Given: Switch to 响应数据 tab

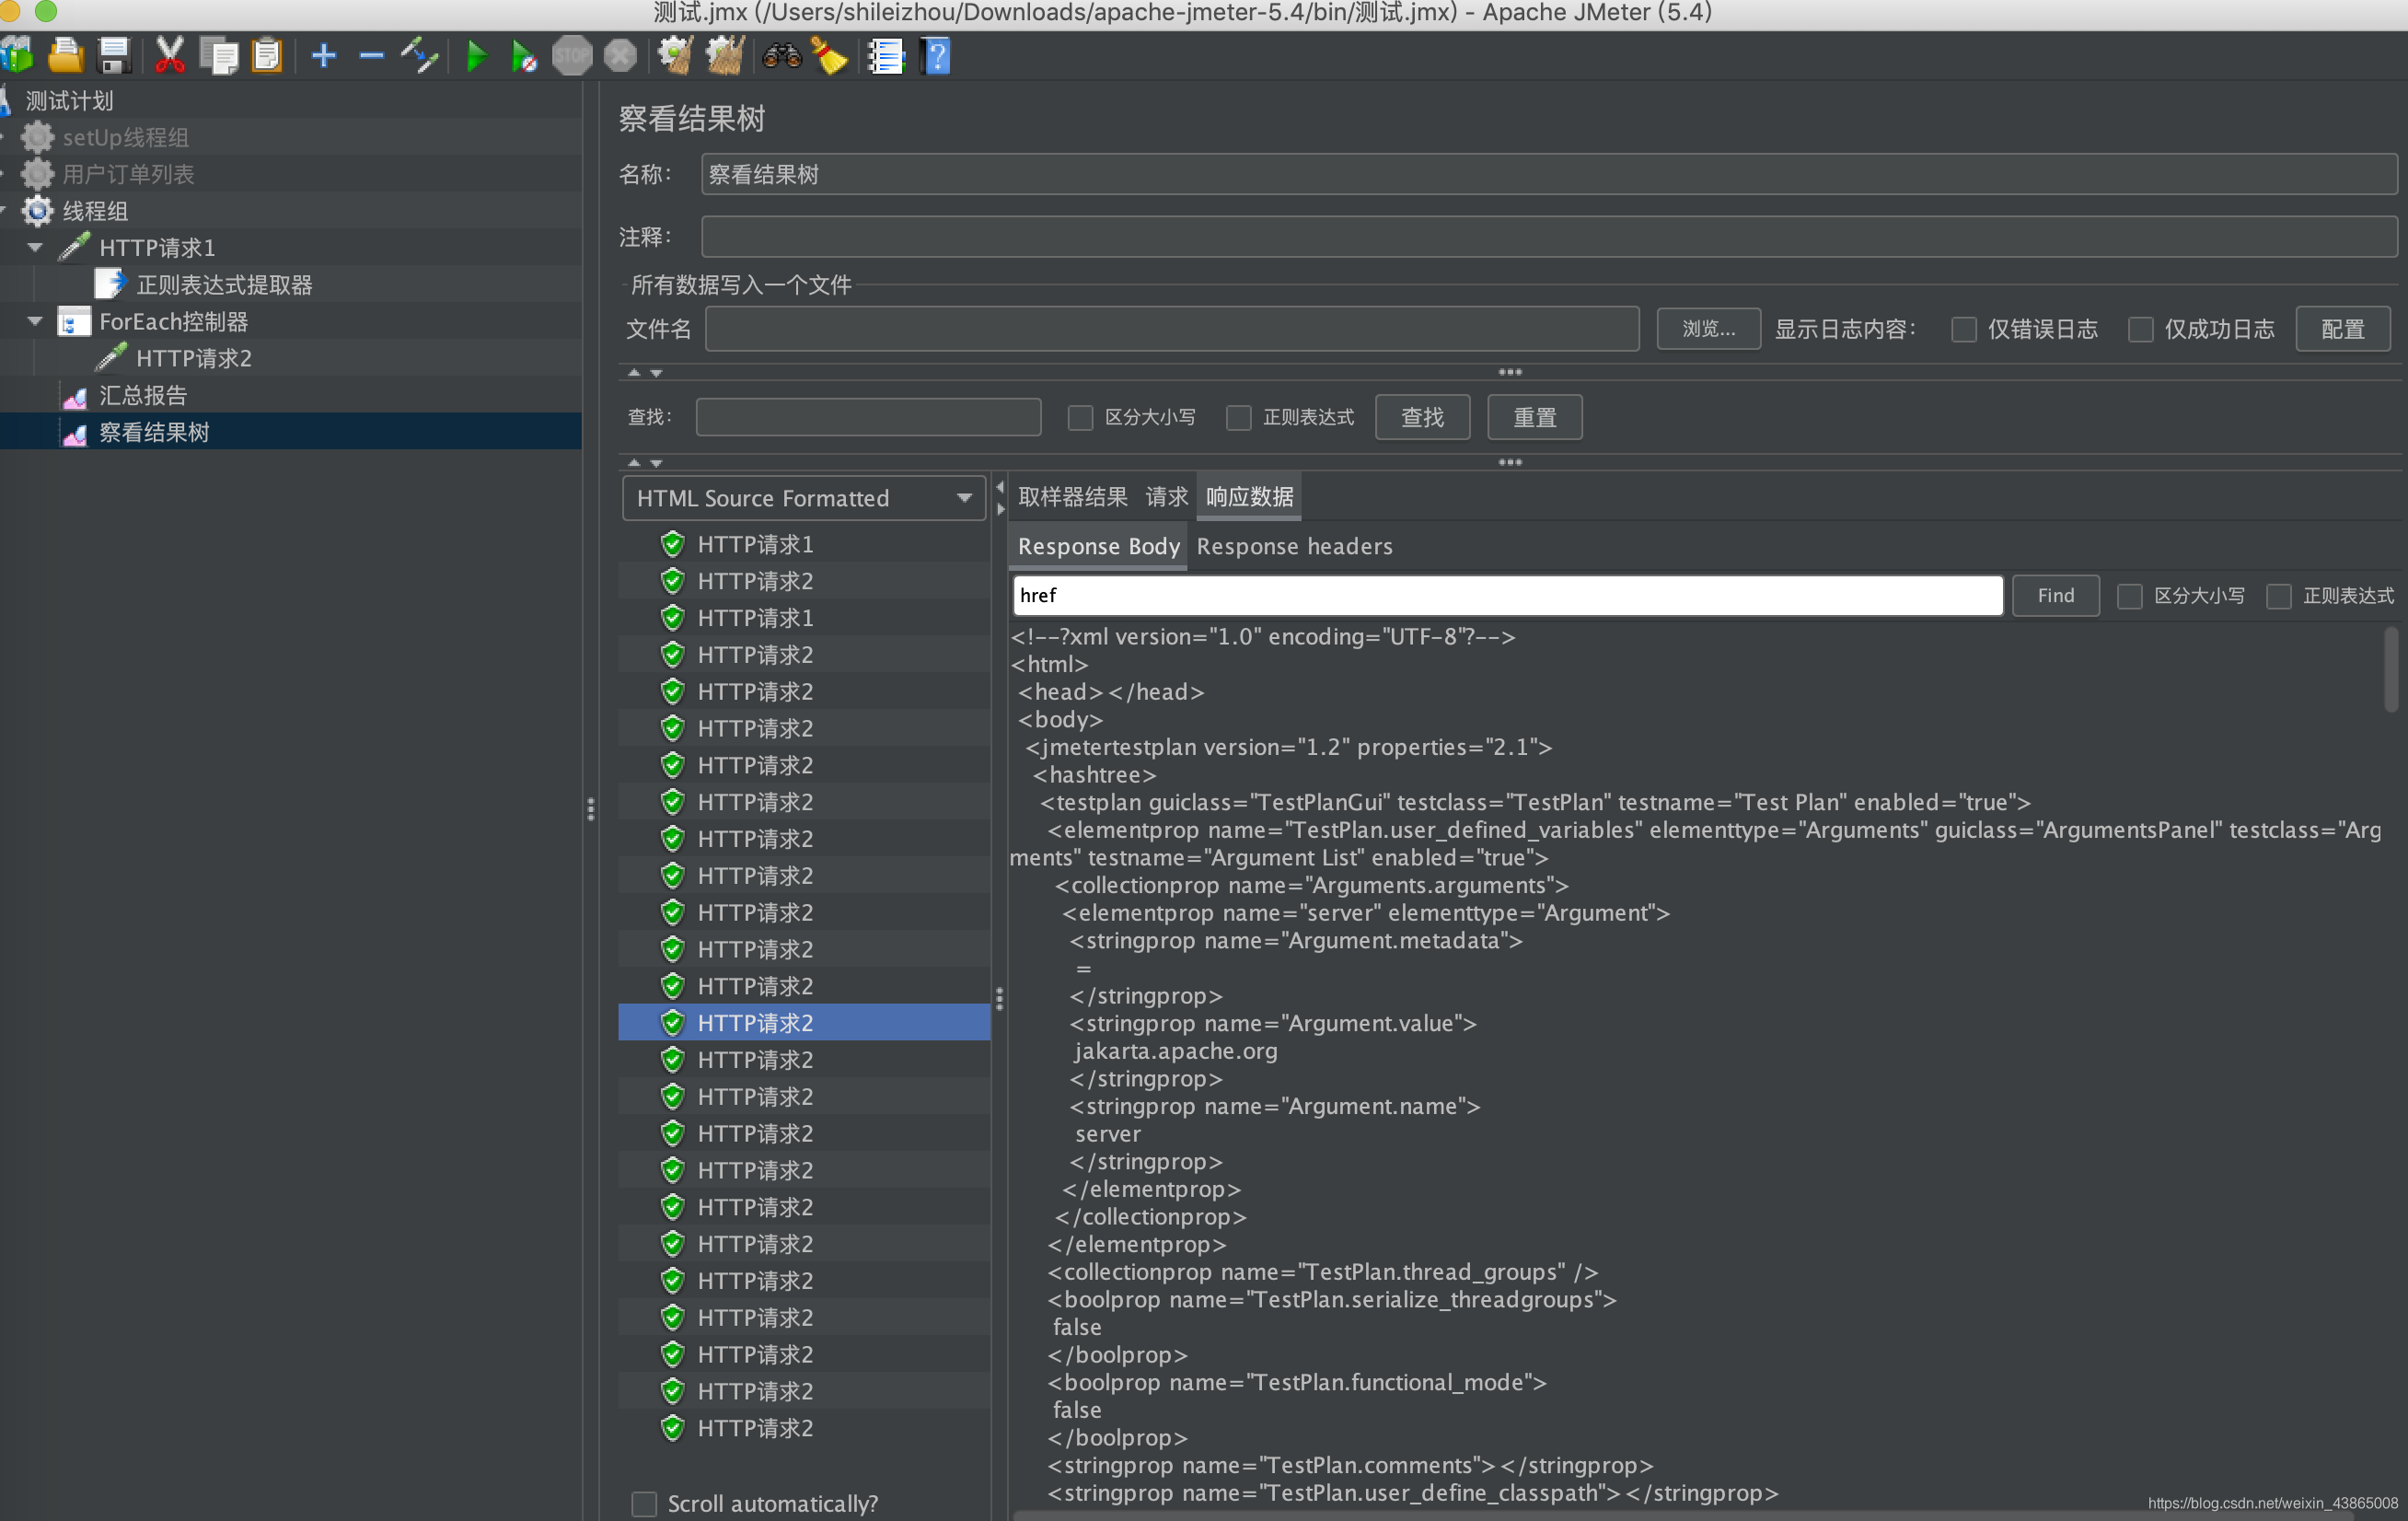Looking at the screenshot, I should (x=1249, y=496).
